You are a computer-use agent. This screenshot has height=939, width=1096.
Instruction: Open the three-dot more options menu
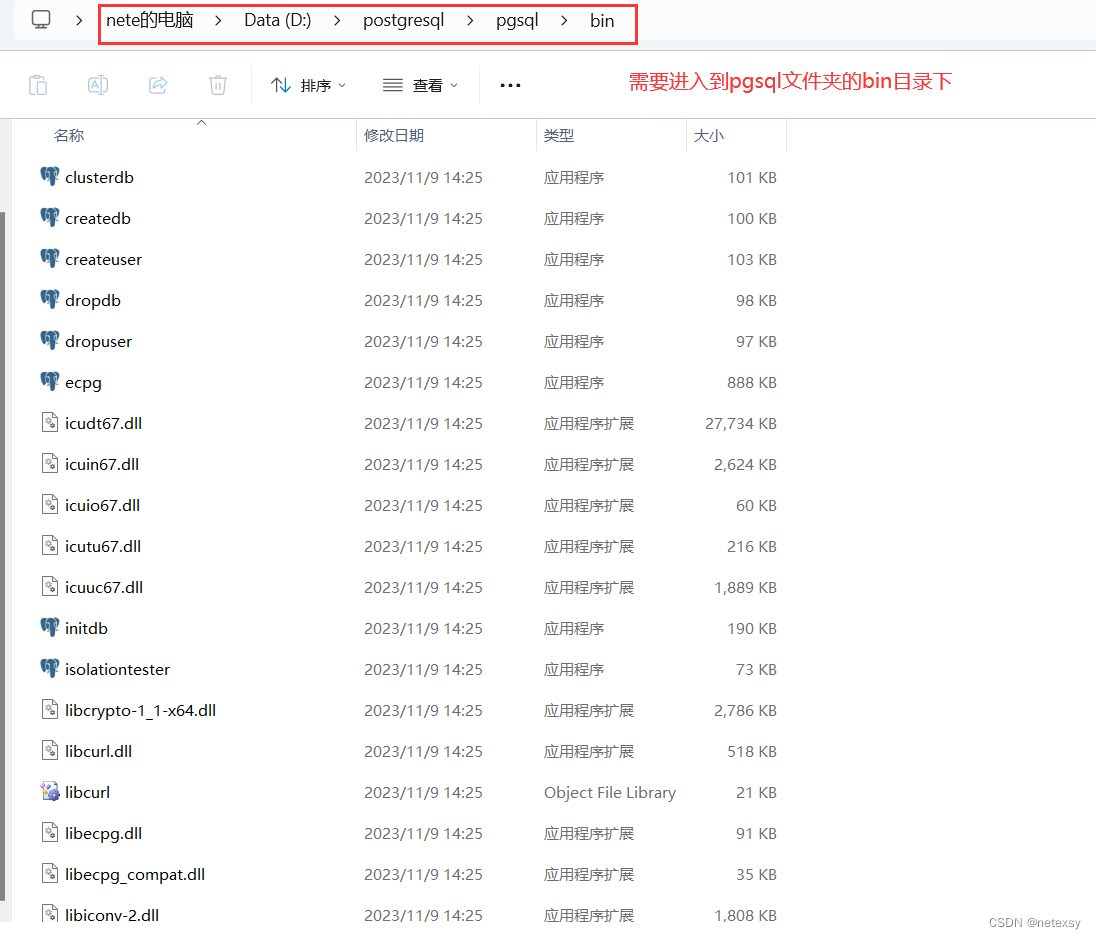point(510,85)
